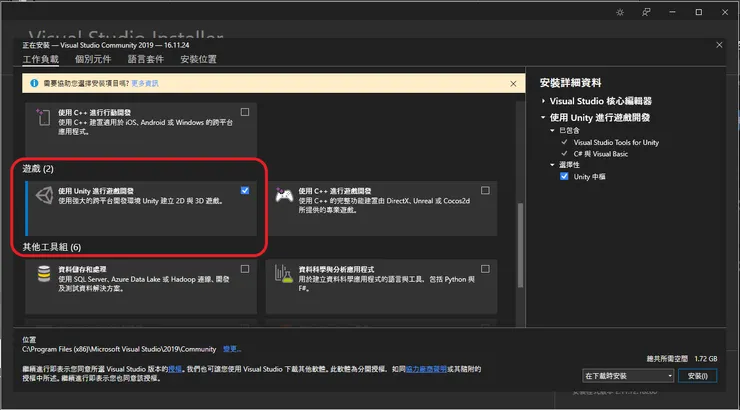
Task: Click the 其他工具組 (6) category heading
Action: [51, 247]
